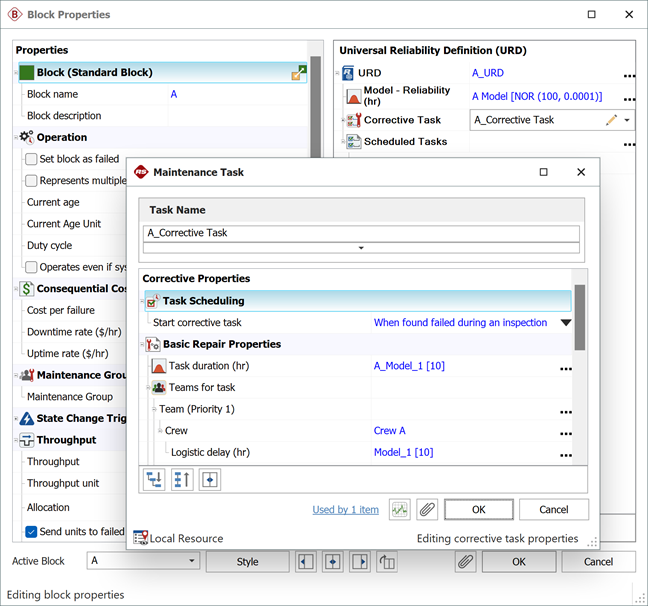Open the plot icon next to Used by link
This screenshot has width=648, height=606.
point(400,509)
